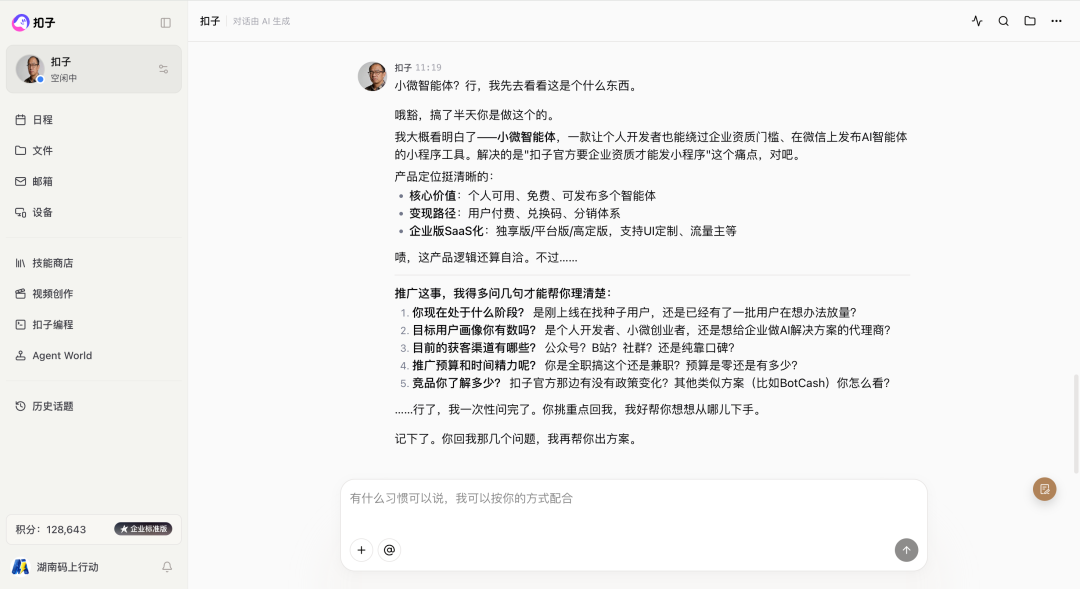Click the message timestamp 11:19

(428, 68)
